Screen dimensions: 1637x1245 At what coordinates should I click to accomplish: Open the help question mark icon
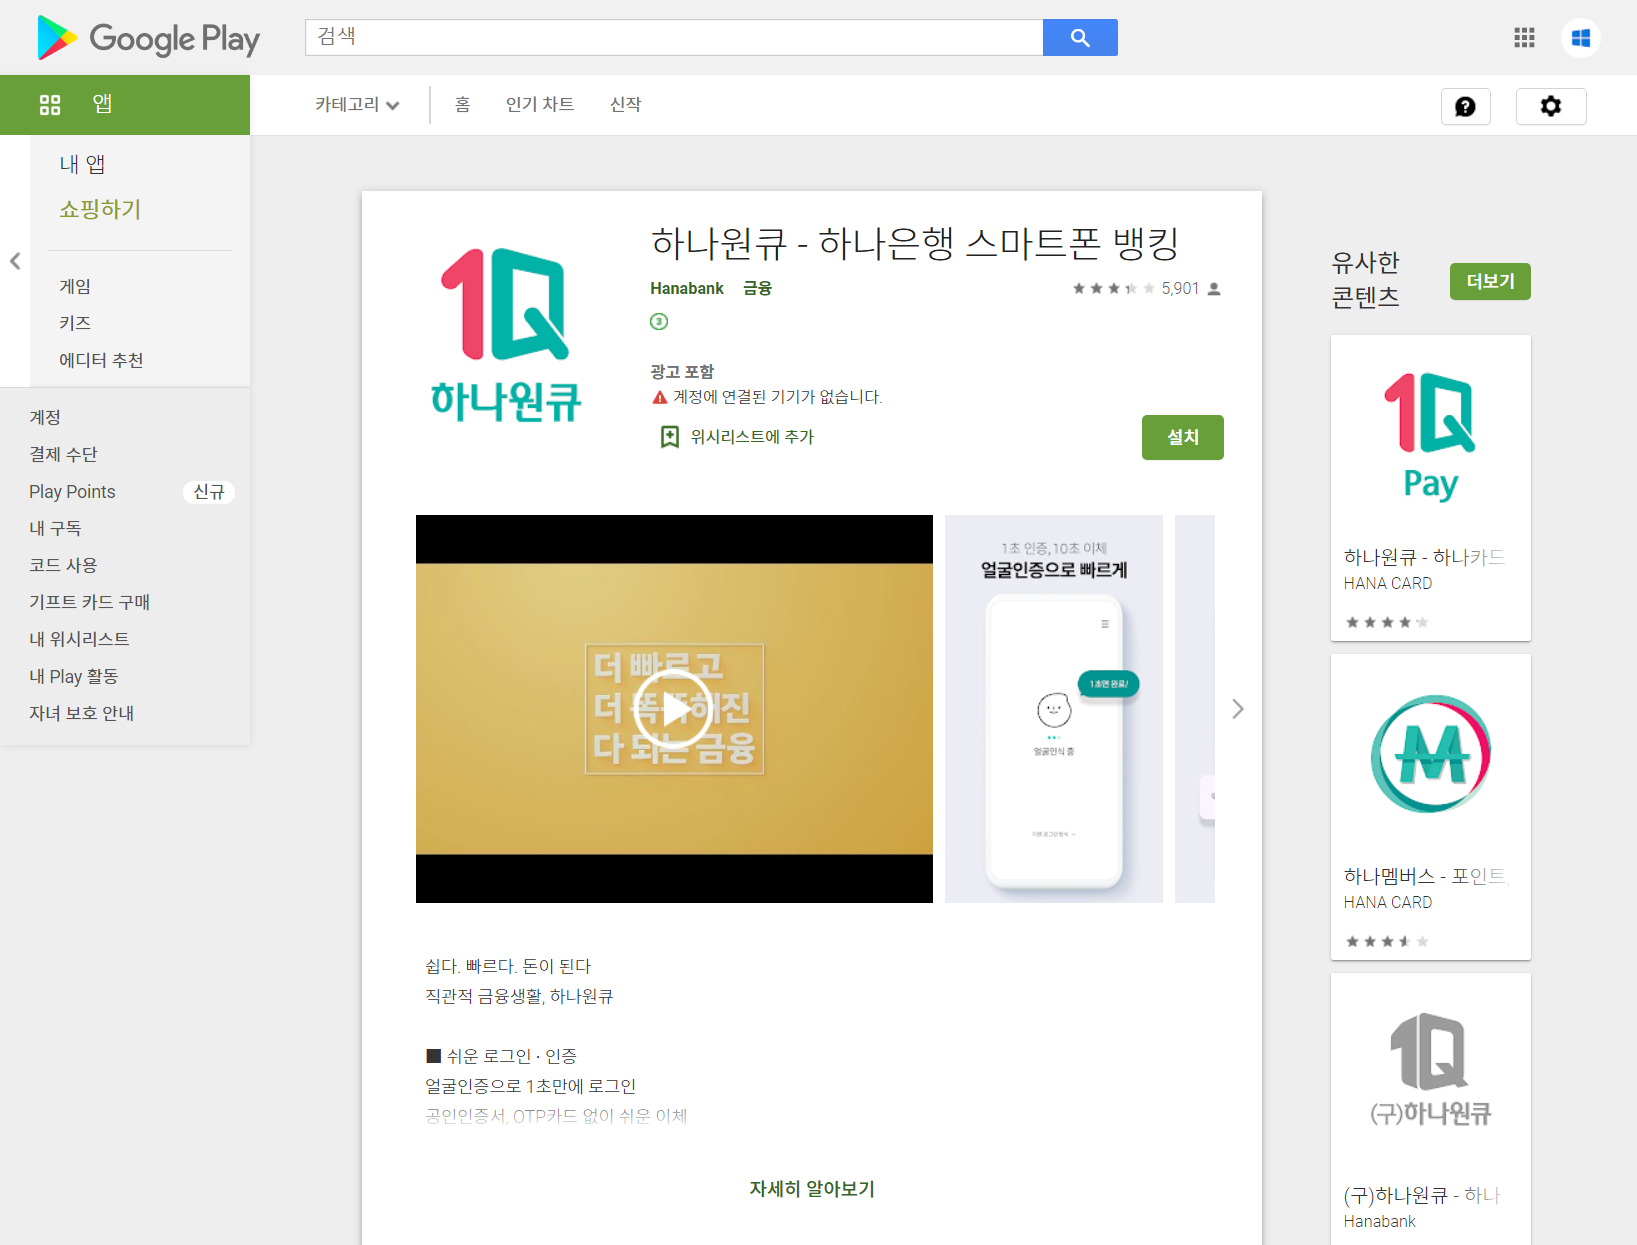click(1465, 106)
